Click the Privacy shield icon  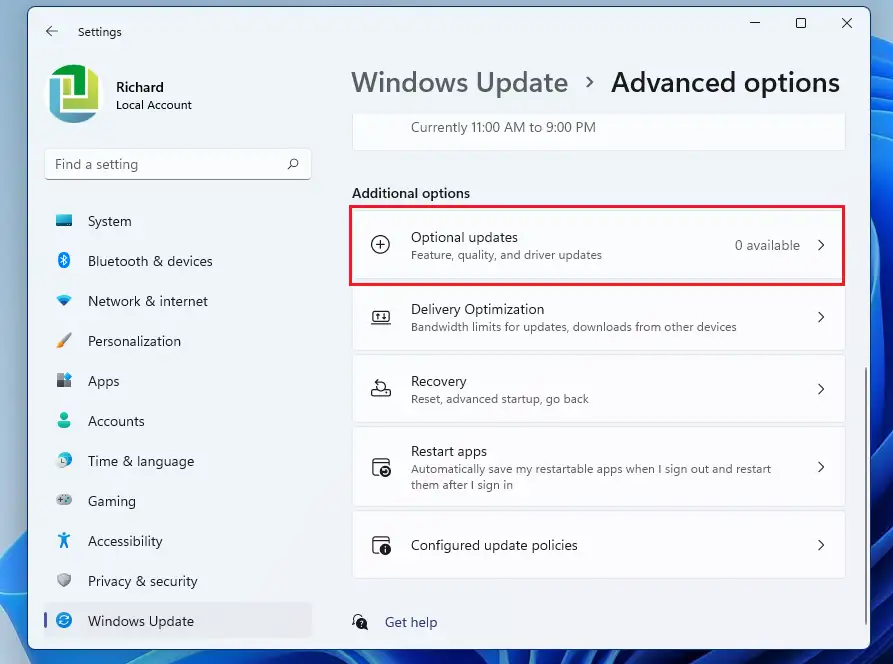click(64, 580)
